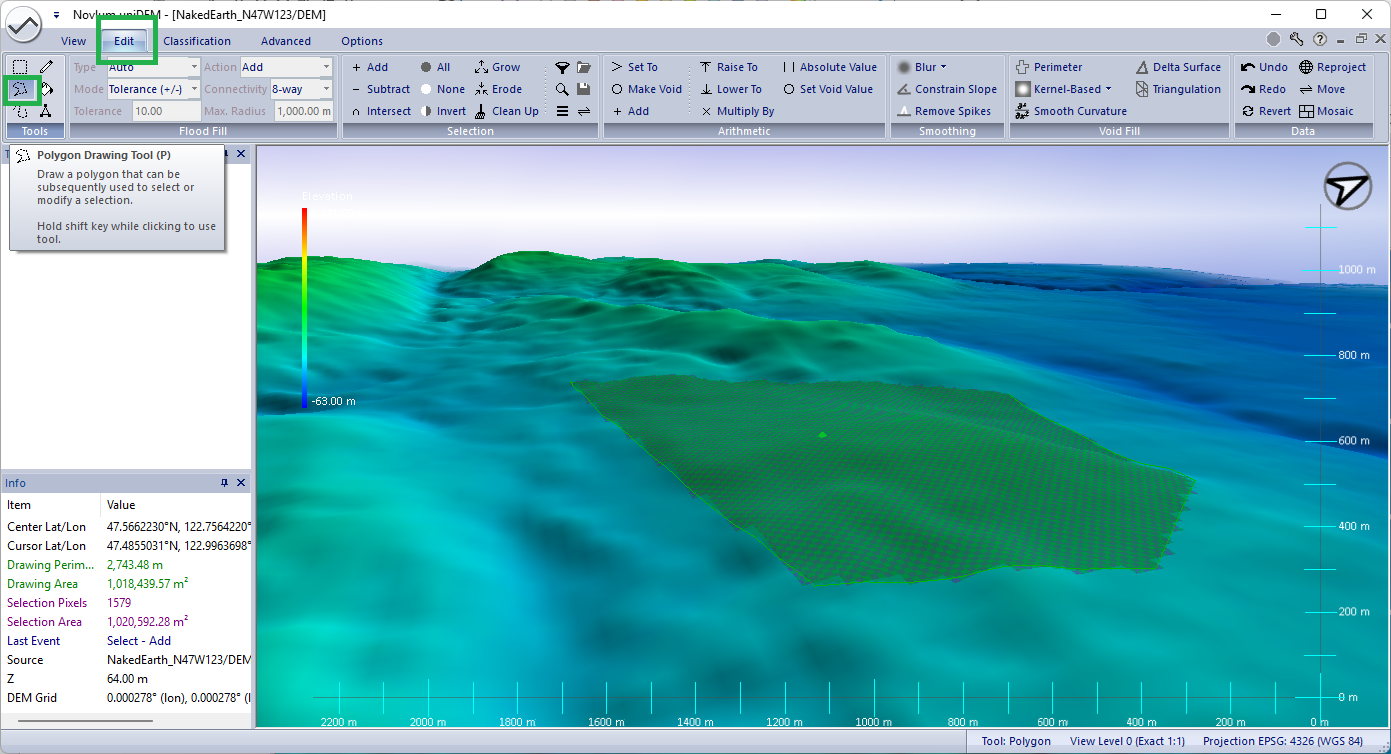Click Set To in Arithmetic group
This screenshot has width=1391, height=754.
point(634,67)
